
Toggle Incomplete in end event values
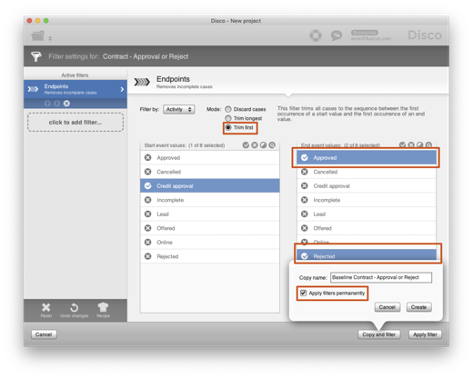coord(366,200)
